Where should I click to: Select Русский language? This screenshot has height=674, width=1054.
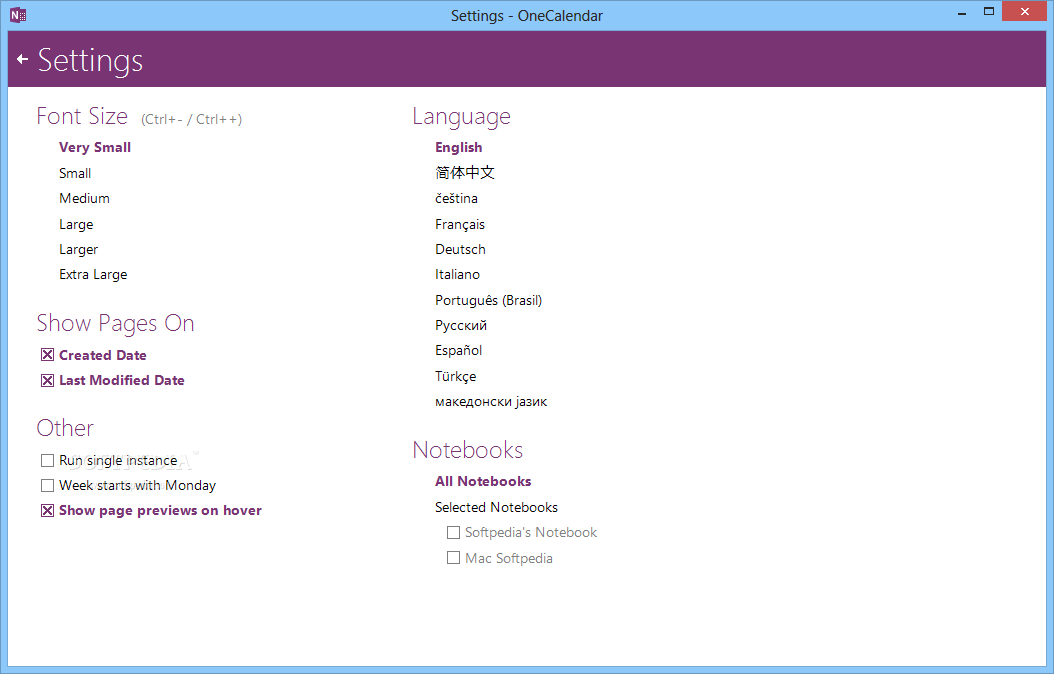[x=460, y=325]
